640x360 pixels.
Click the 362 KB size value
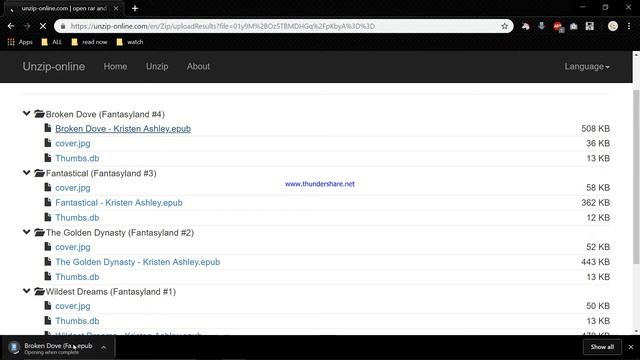click(596, 203)
